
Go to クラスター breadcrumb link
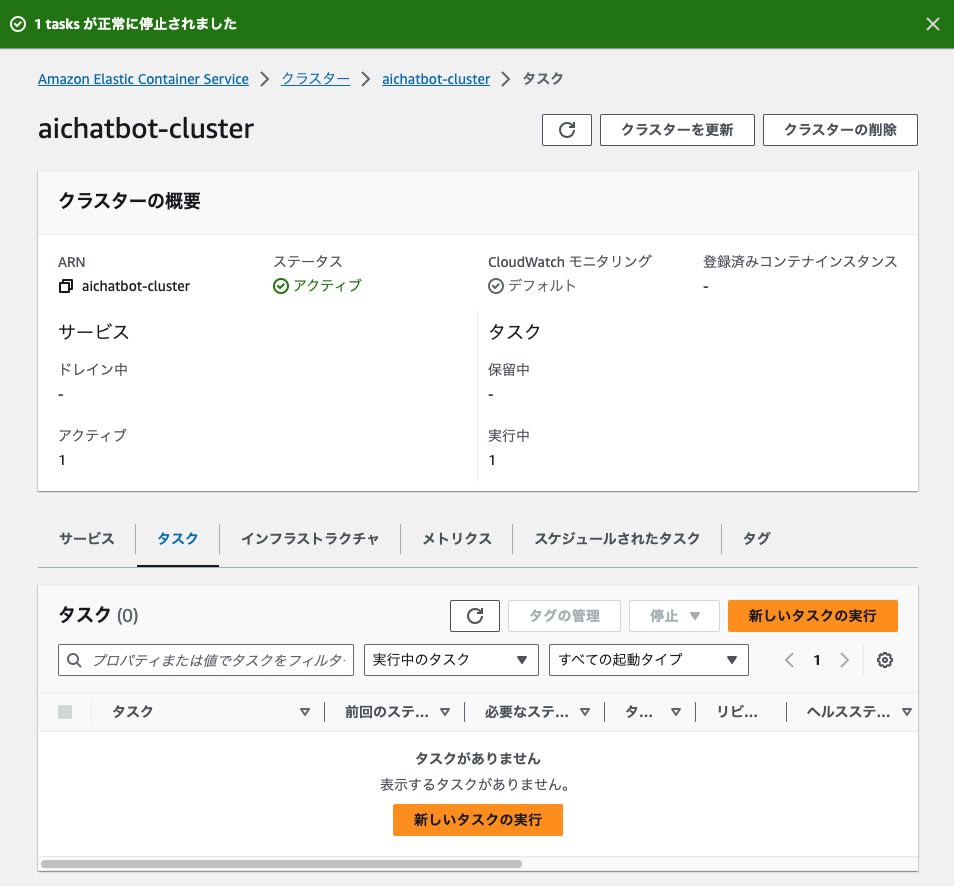tap(315, 79)
